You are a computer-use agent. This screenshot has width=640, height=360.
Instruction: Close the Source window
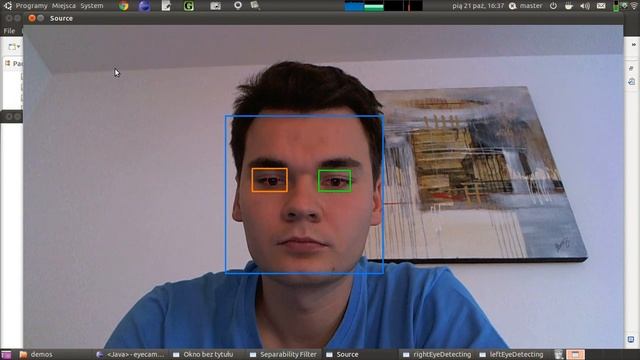point(32,18)
